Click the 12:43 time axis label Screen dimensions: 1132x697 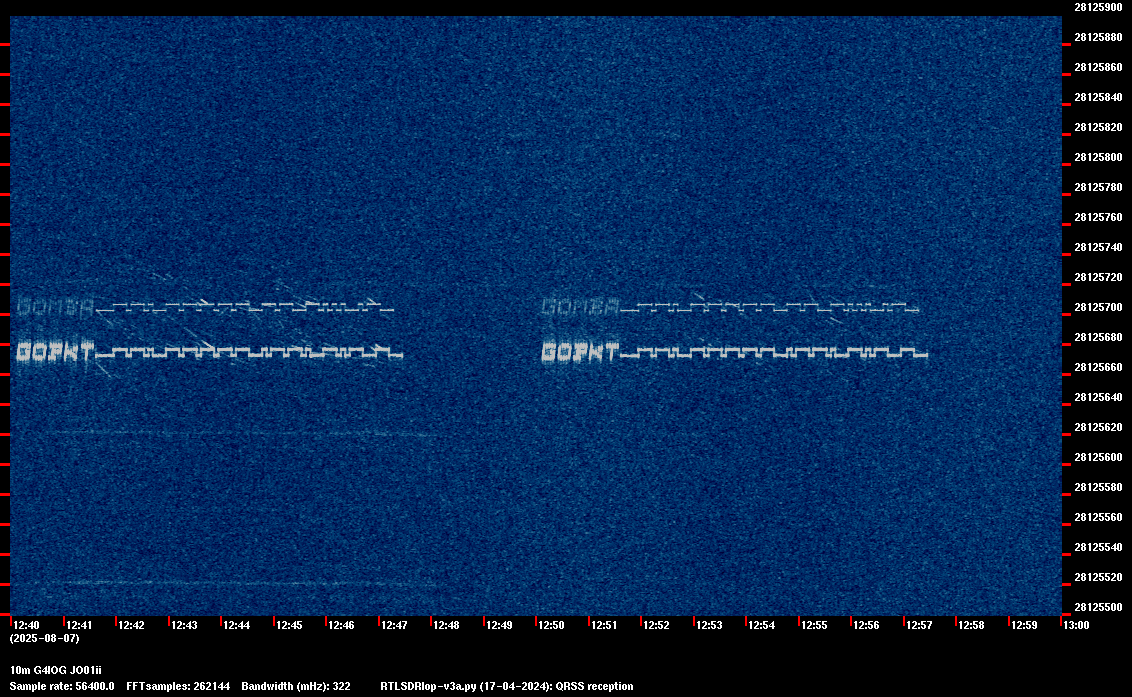pos(184,625)
